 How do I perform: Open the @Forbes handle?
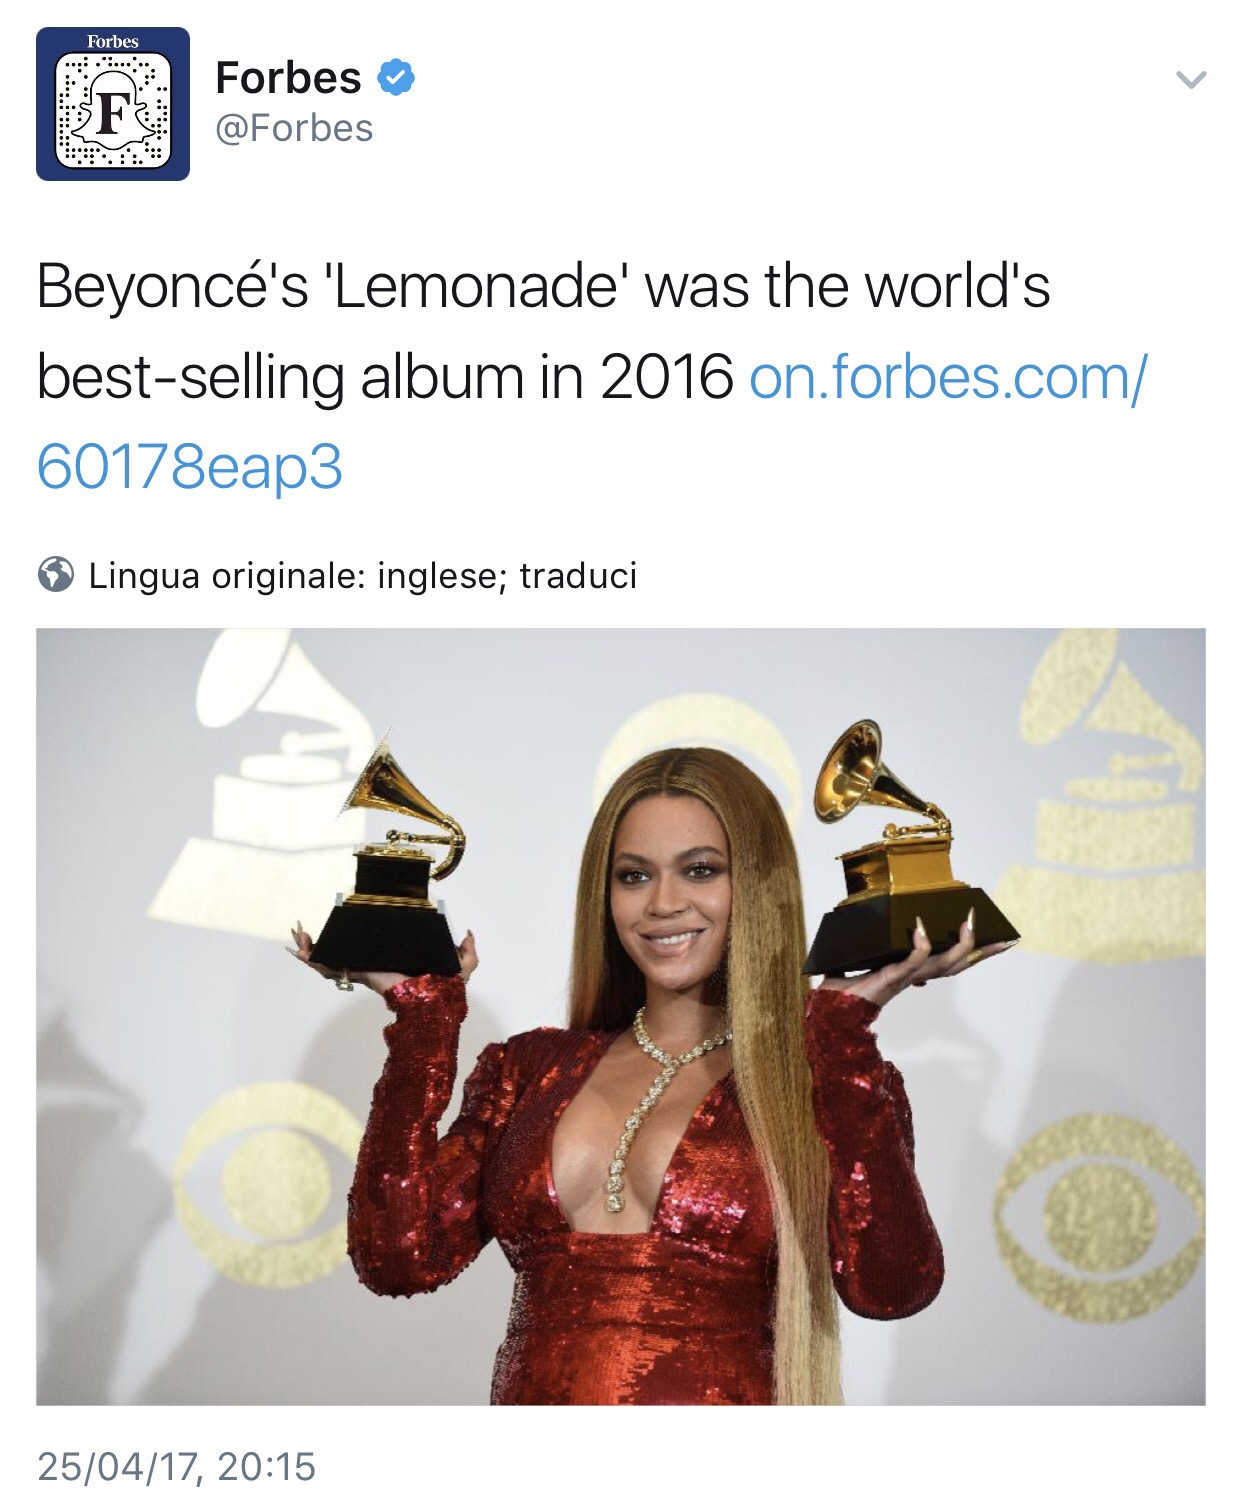tap(294, 129)
